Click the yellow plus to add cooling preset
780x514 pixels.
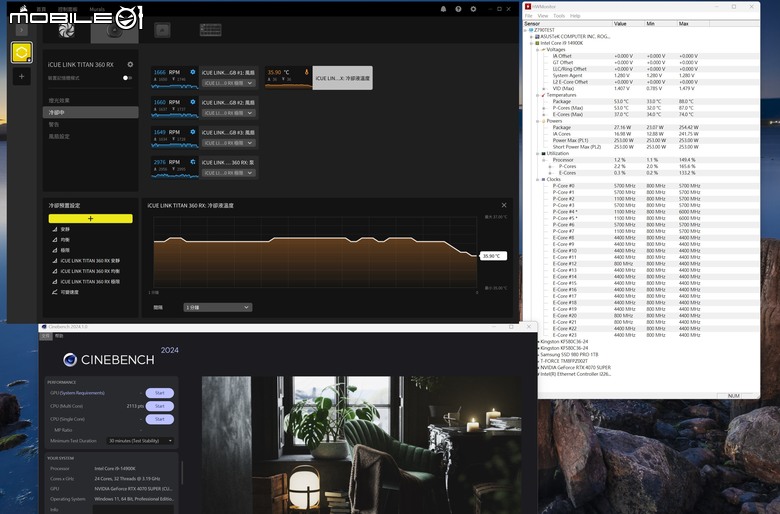coord(91,218)
